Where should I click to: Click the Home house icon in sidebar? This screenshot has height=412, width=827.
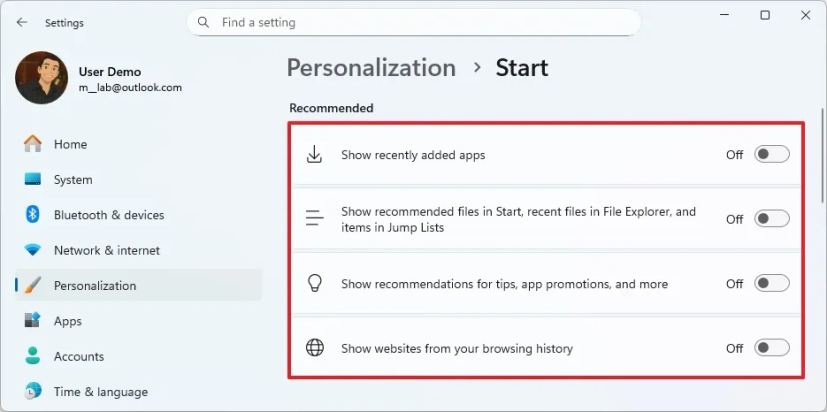[x=33, y=144]
